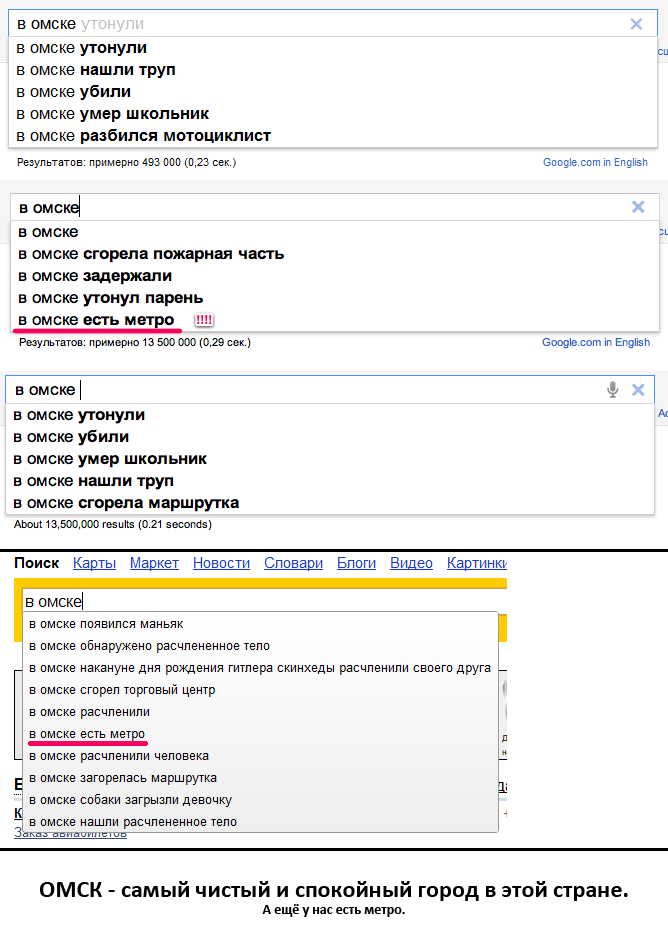The image size is (668, 950).
Task: Click the microphone voice search icon
Action: [613, 390]
